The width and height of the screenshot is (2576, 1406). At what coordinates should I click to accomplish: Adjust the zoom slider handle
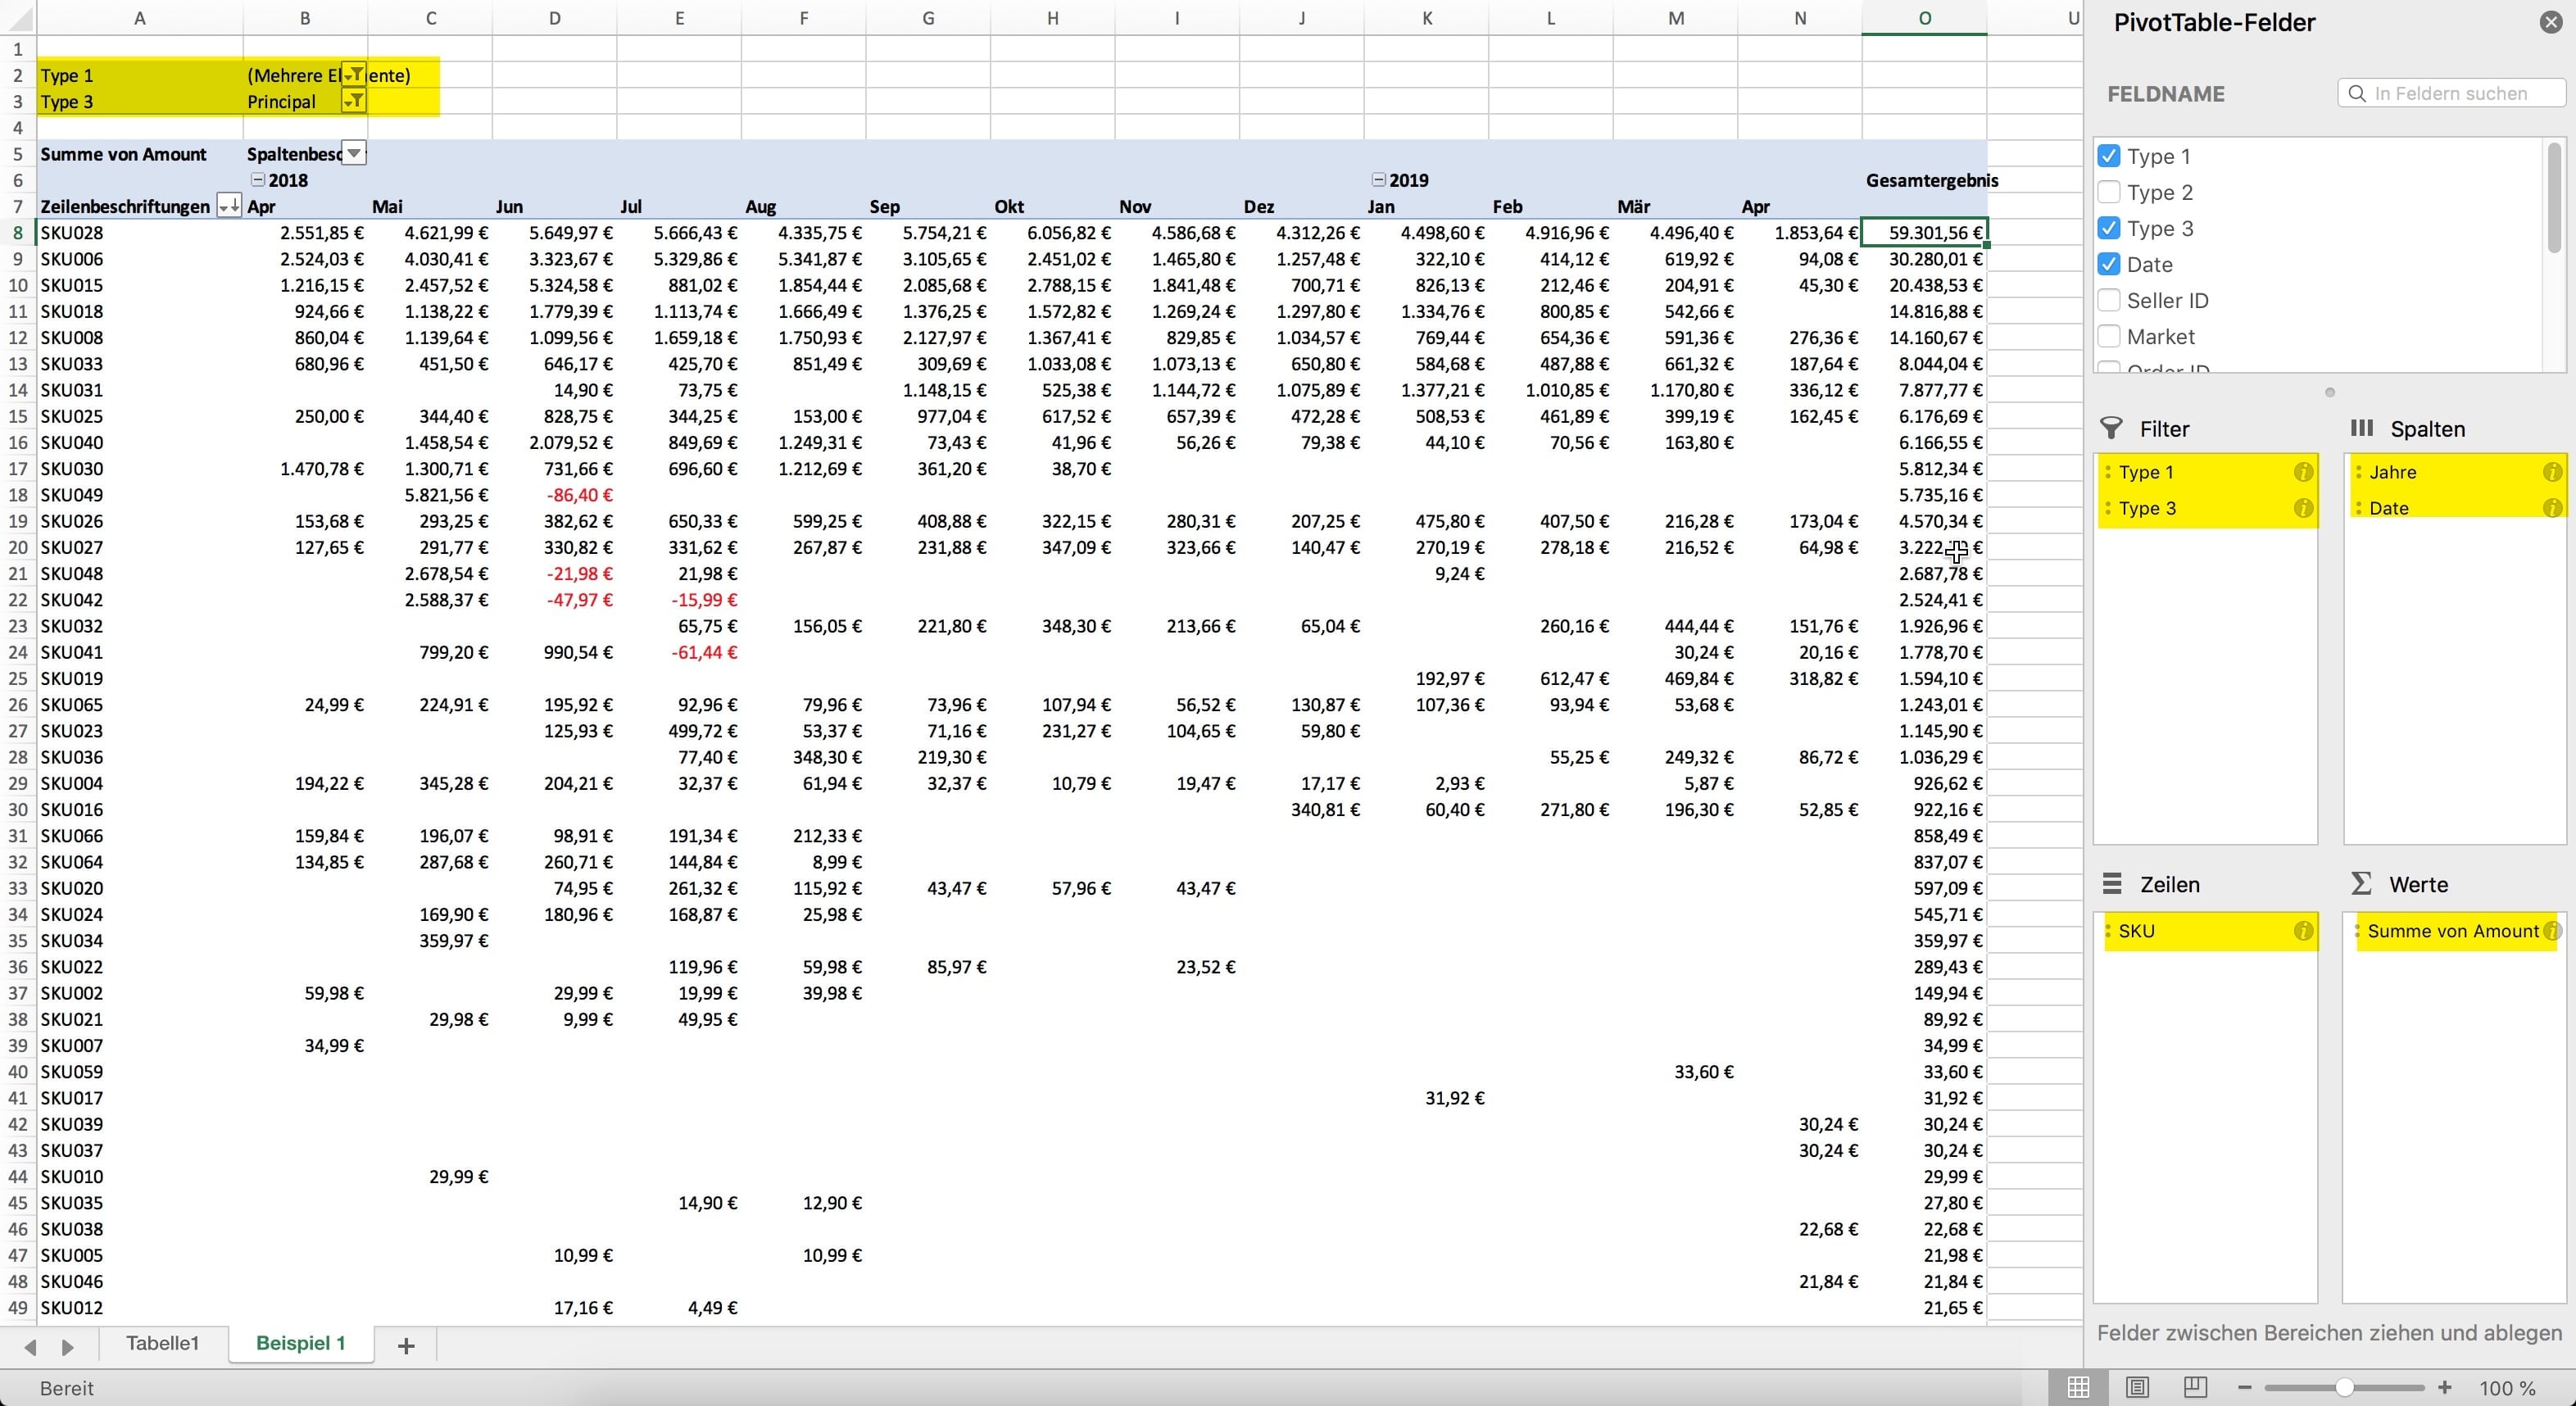point(2344,1387)
